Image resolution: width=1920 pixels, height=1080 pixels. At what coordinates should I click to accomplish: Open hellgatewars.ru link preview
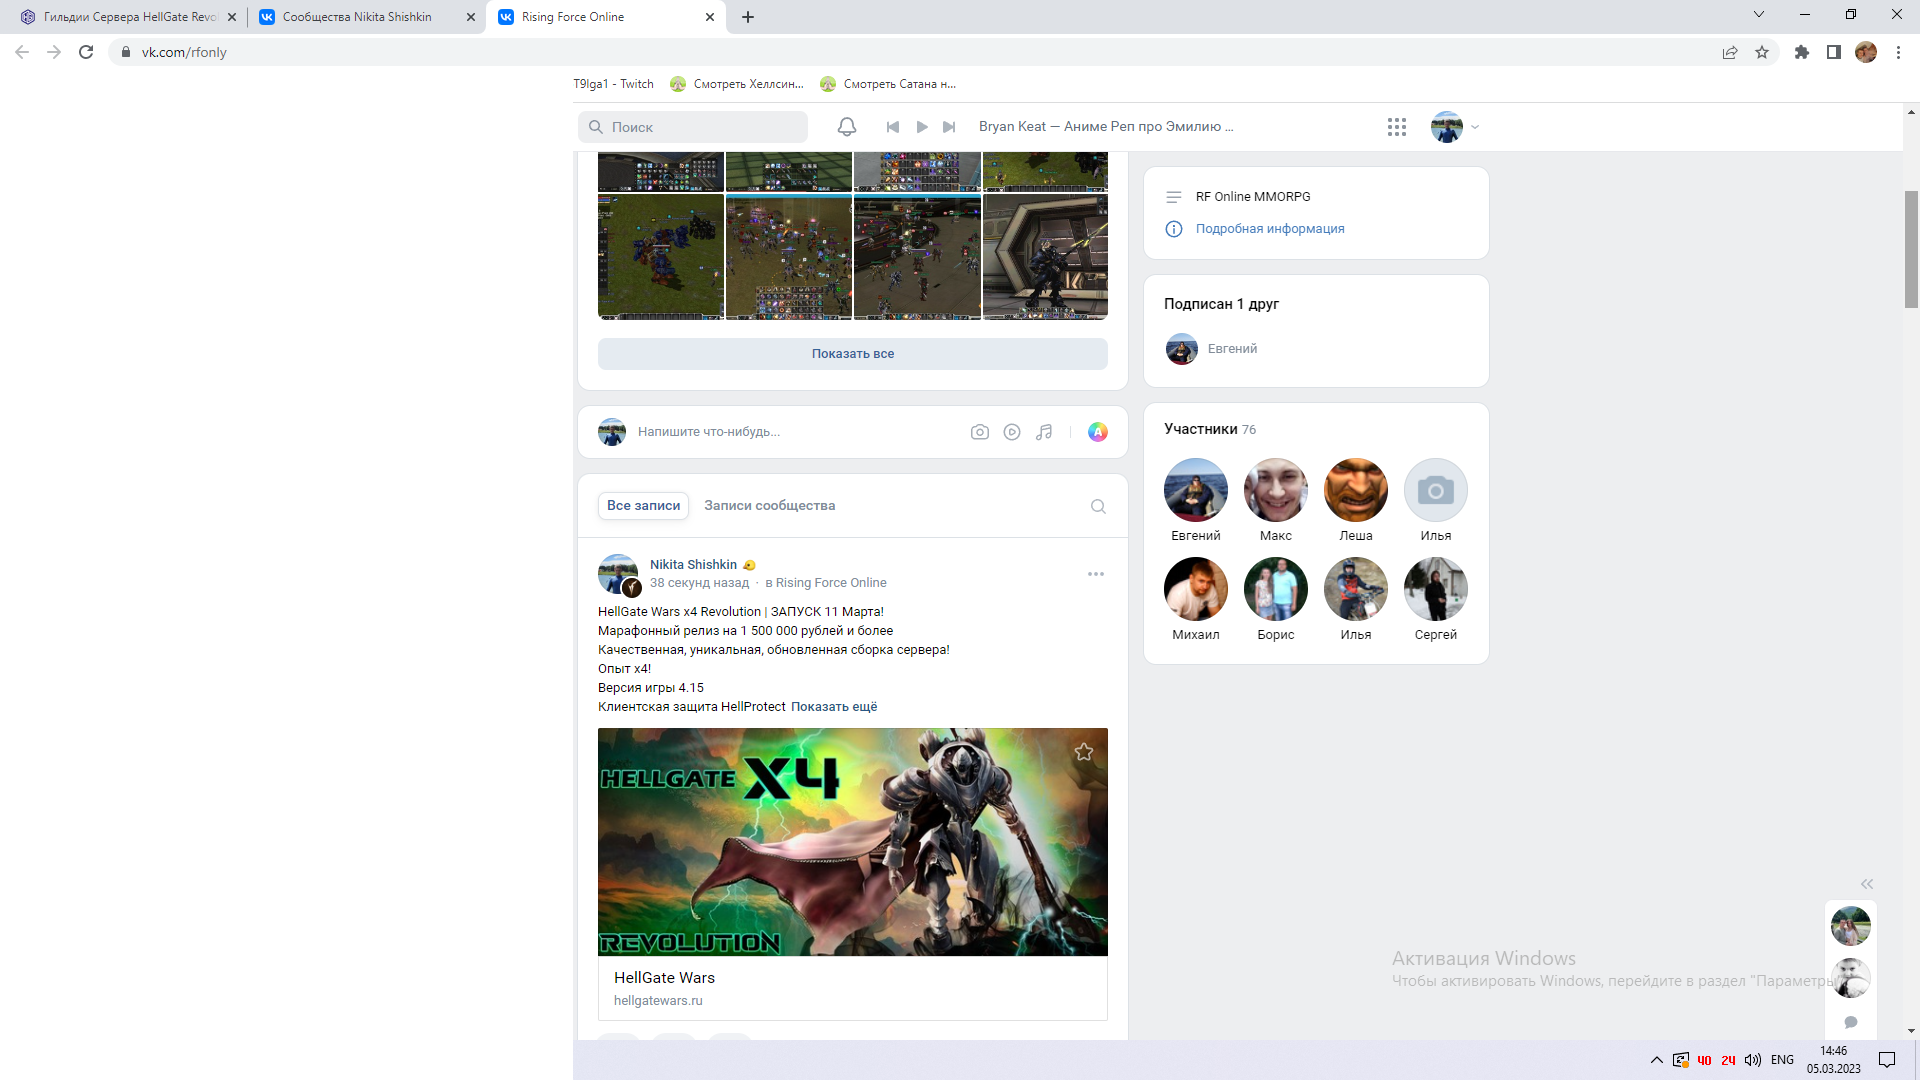tap(658, 1001)
